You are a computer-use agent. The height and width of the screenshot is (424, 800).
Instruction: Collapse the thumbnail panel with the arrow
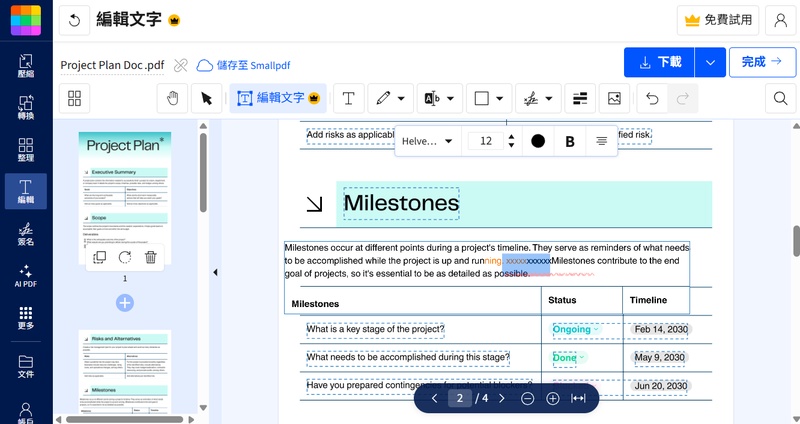pyautogui.click(x=215, y=272)
